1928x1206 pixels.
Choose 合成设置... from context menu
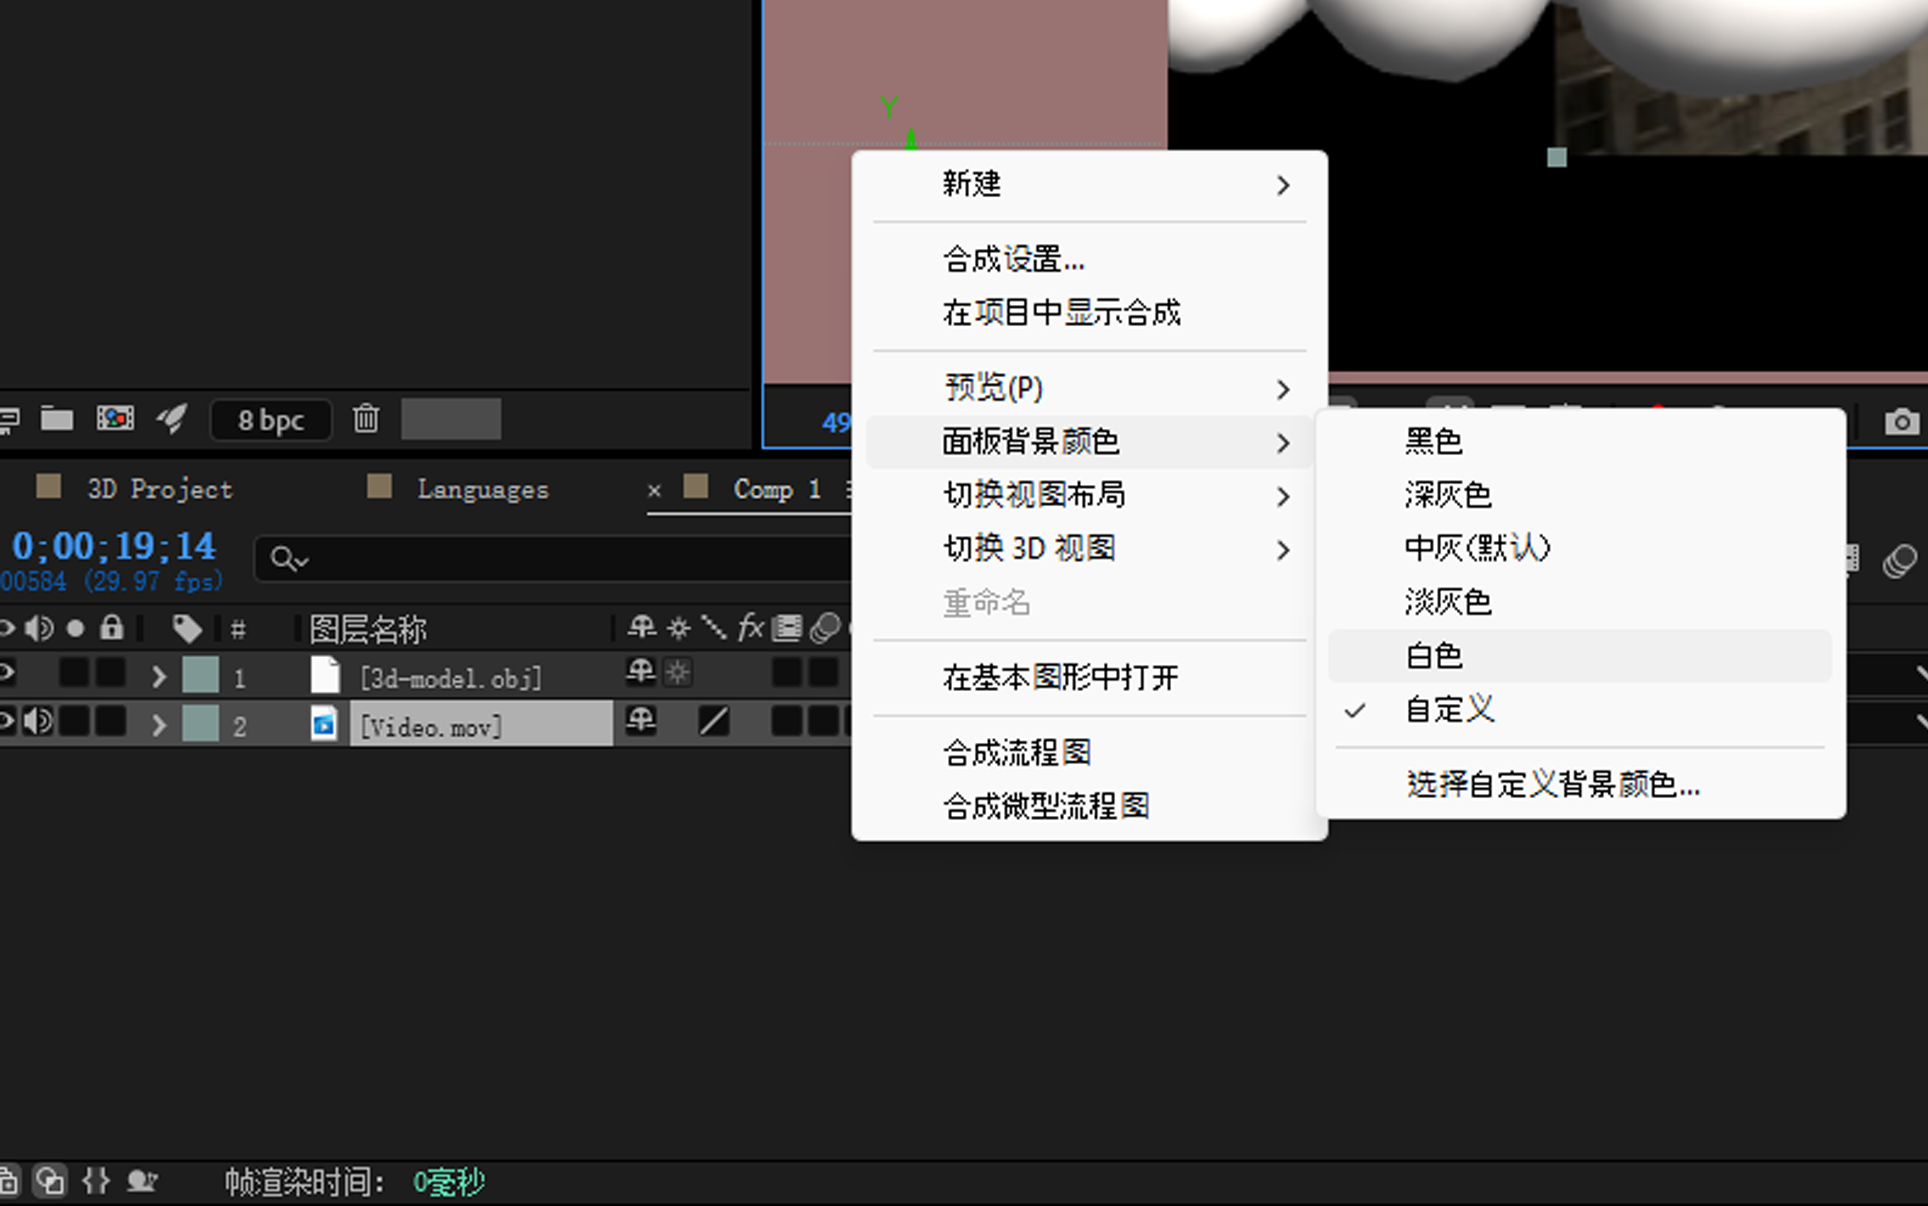click(x=1089, y=260)
